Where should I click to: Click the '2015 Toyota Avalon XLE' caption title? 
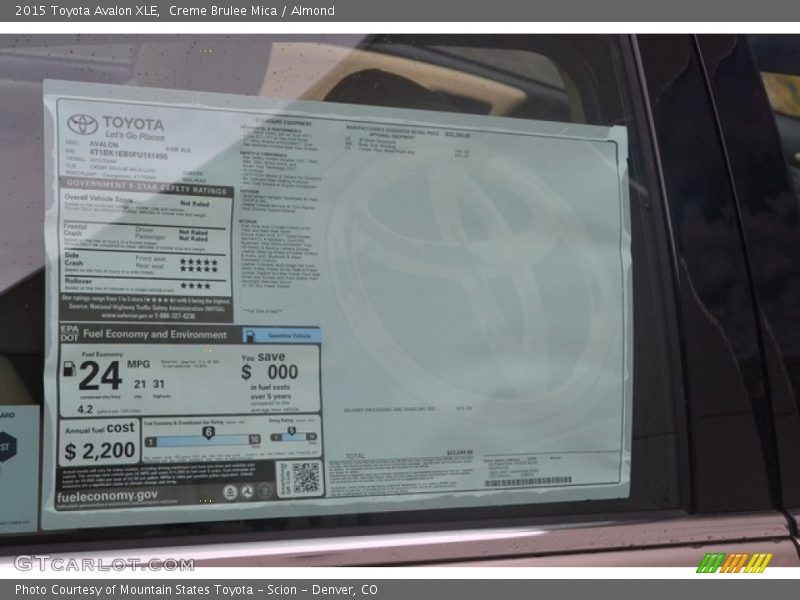pos(87,10)
